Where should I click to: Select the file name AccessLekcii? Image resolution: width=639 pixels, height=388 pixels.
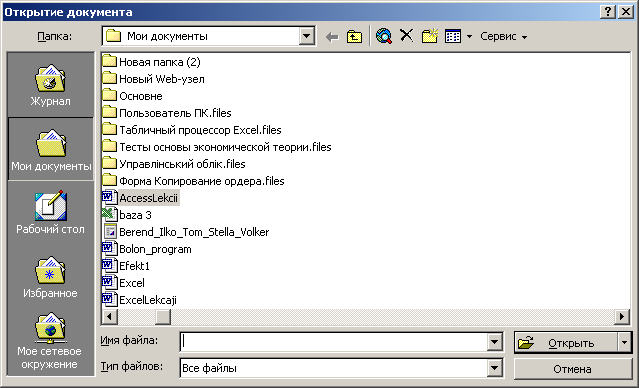click(148, 198)
